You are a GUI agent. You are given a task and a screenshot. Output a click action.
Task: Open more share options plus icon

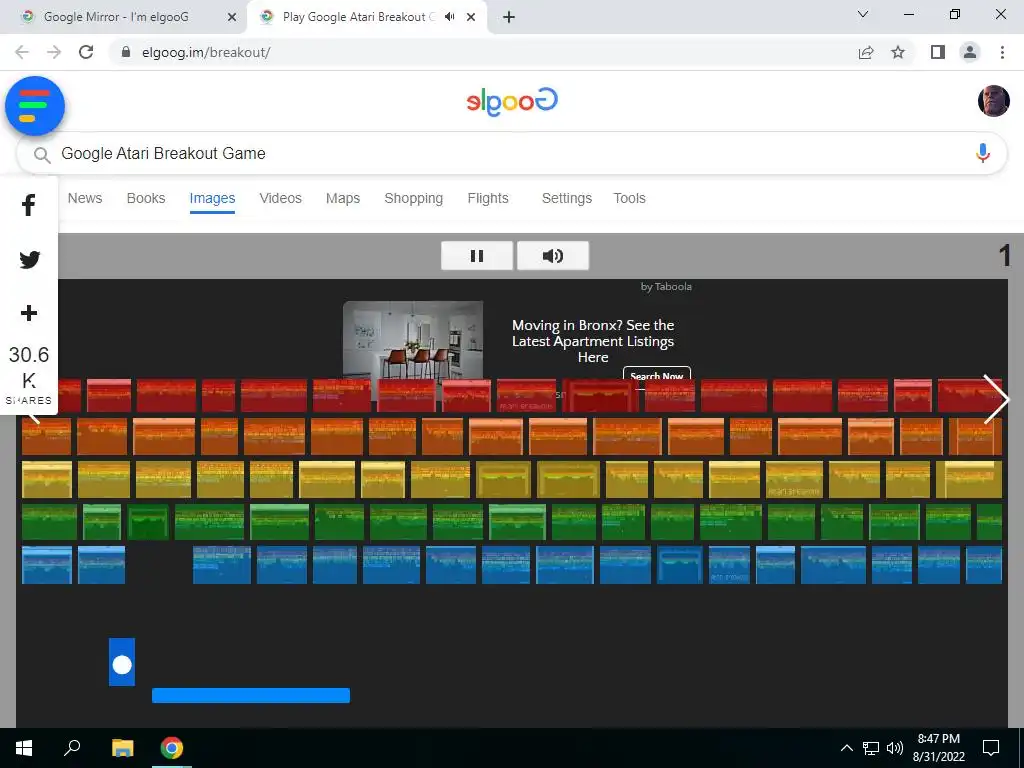[x=29, y=313]
